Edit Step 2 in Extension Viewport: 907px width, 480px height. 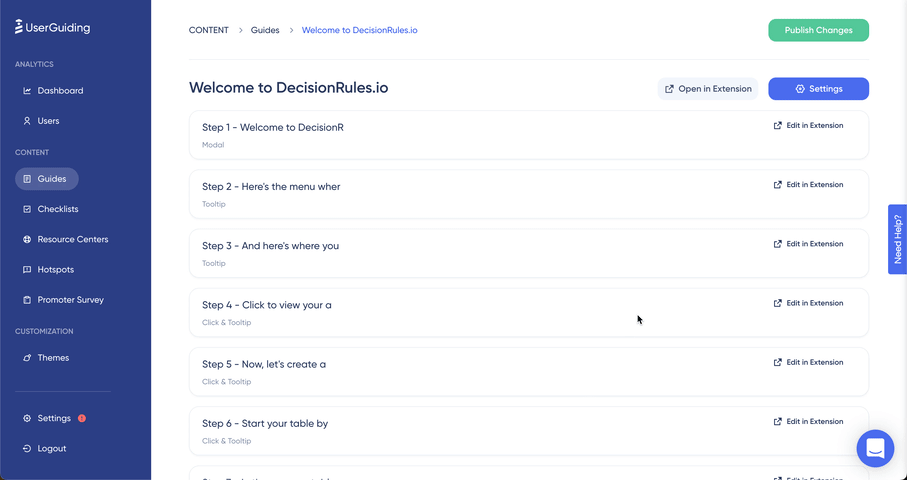(x=809, y=184)
